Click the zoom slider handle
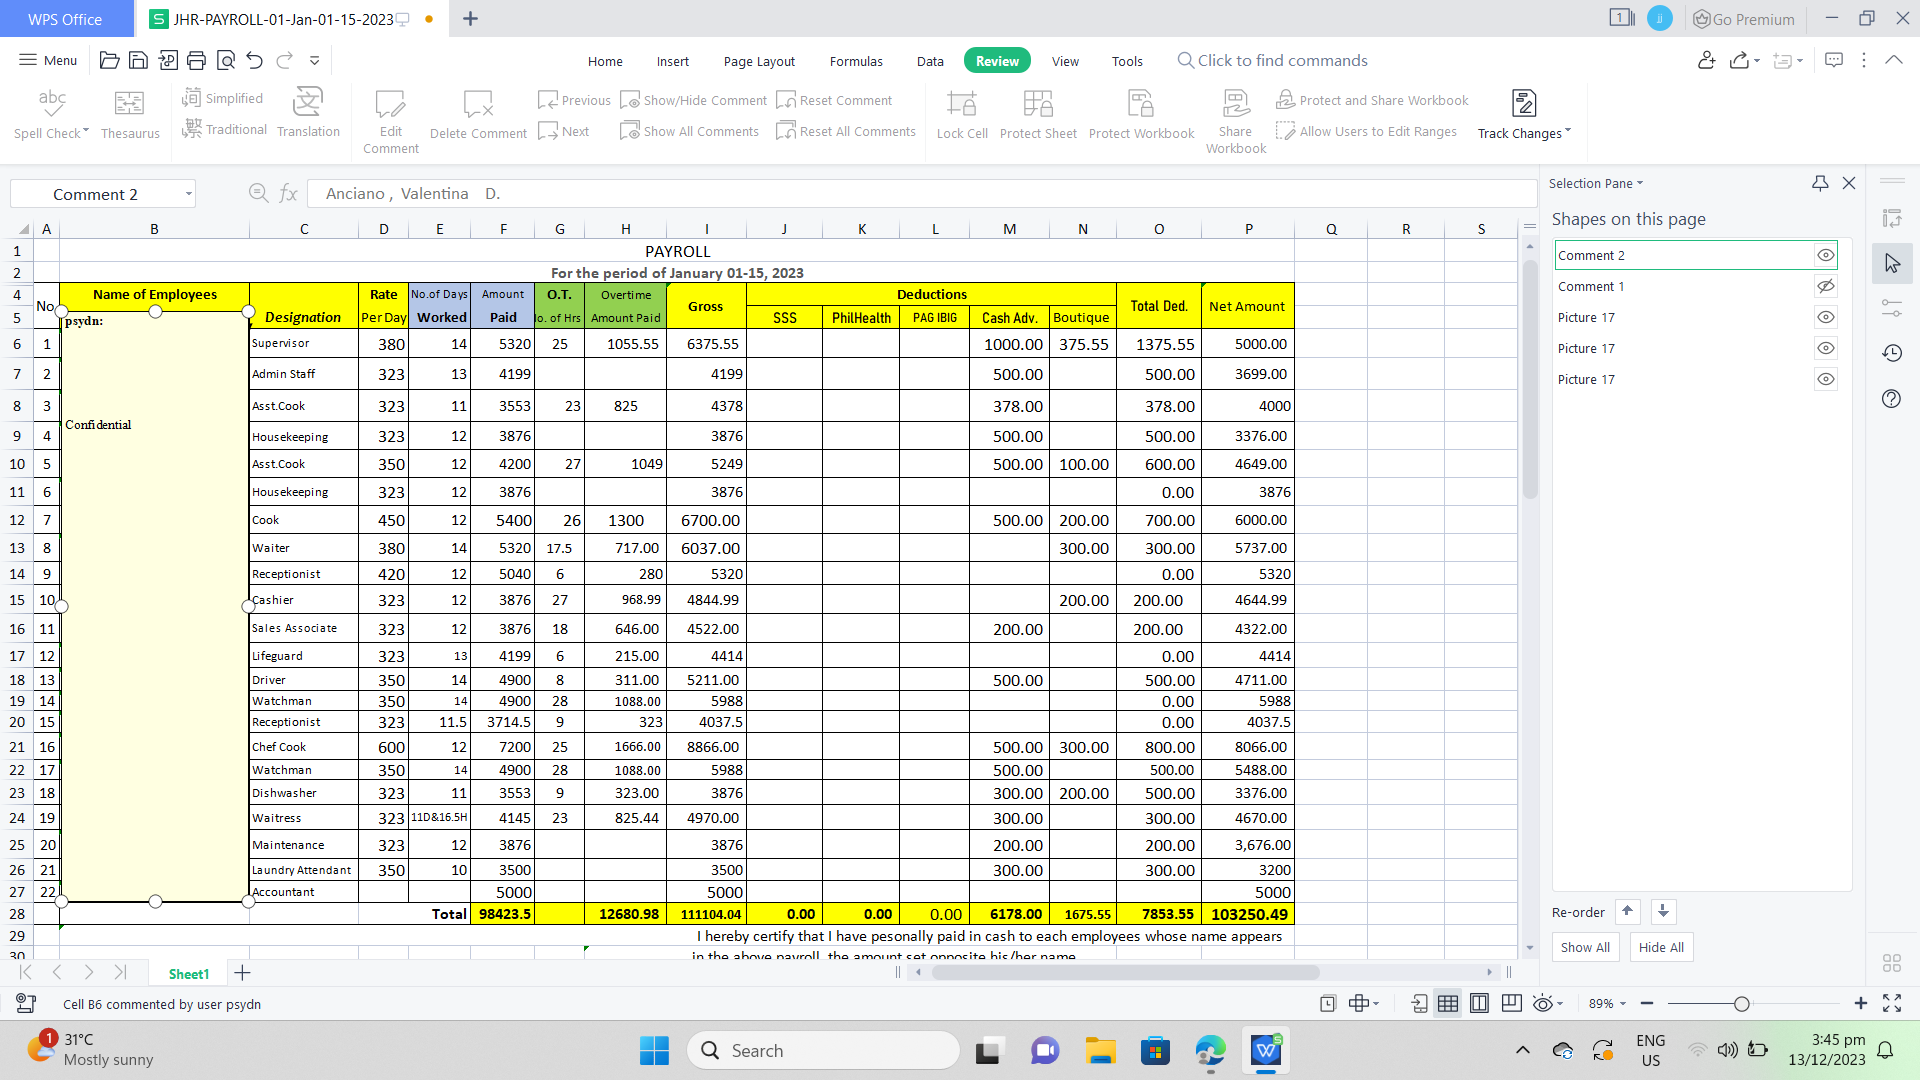Screen dimensions: 1920x1080 click(x=1741, y=1004)
